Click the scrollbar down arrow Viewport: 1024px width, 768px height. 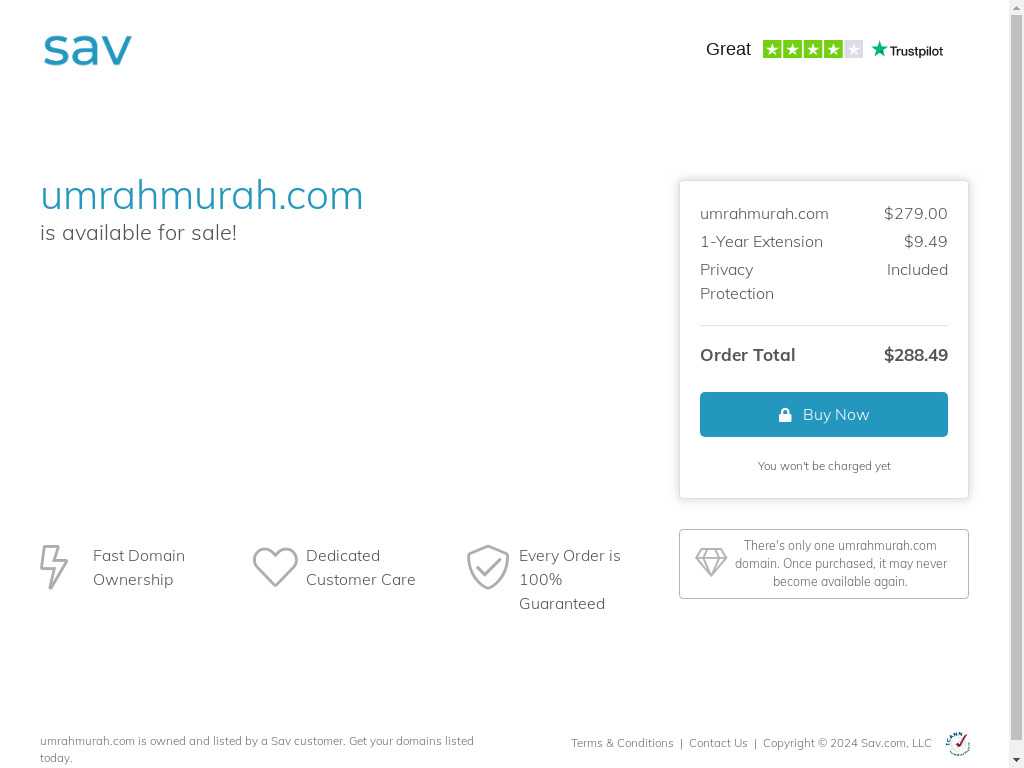[1017, 760]
